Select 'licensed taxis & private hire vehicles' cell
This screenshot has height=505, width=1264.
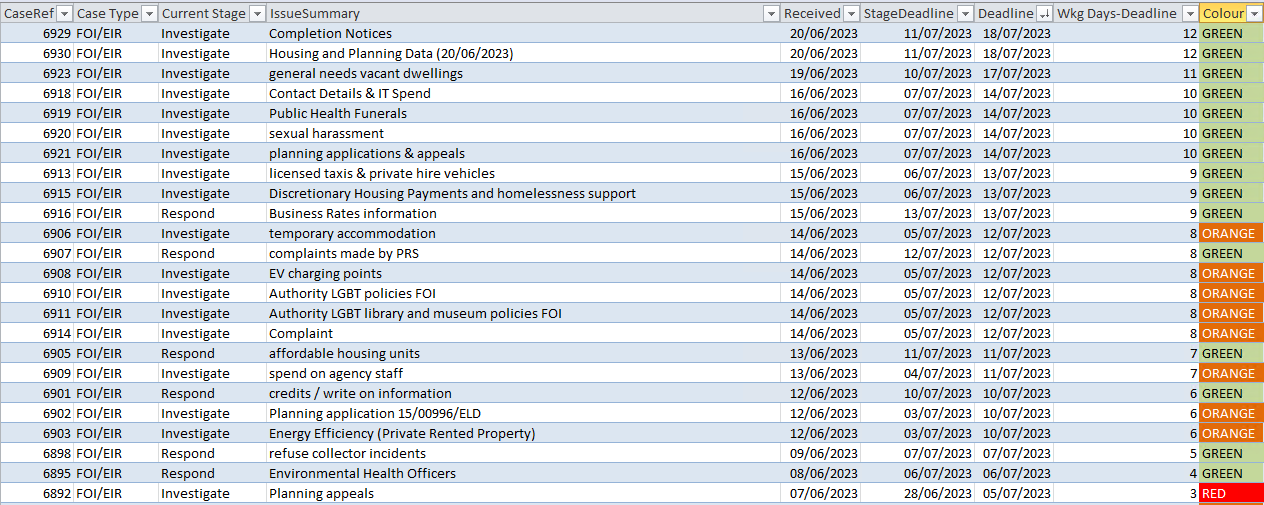(x=523, y=173)
